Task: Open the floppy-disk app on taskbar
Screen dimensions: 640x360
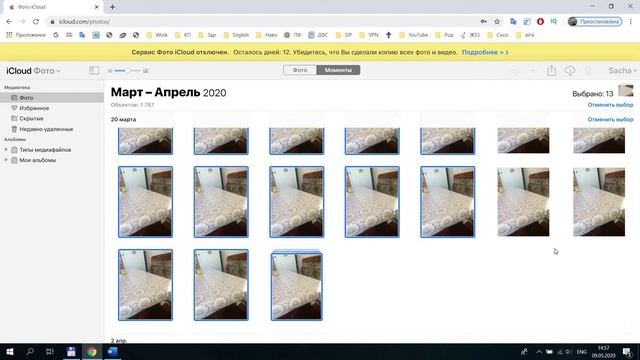Action: [x=71, y=351]
